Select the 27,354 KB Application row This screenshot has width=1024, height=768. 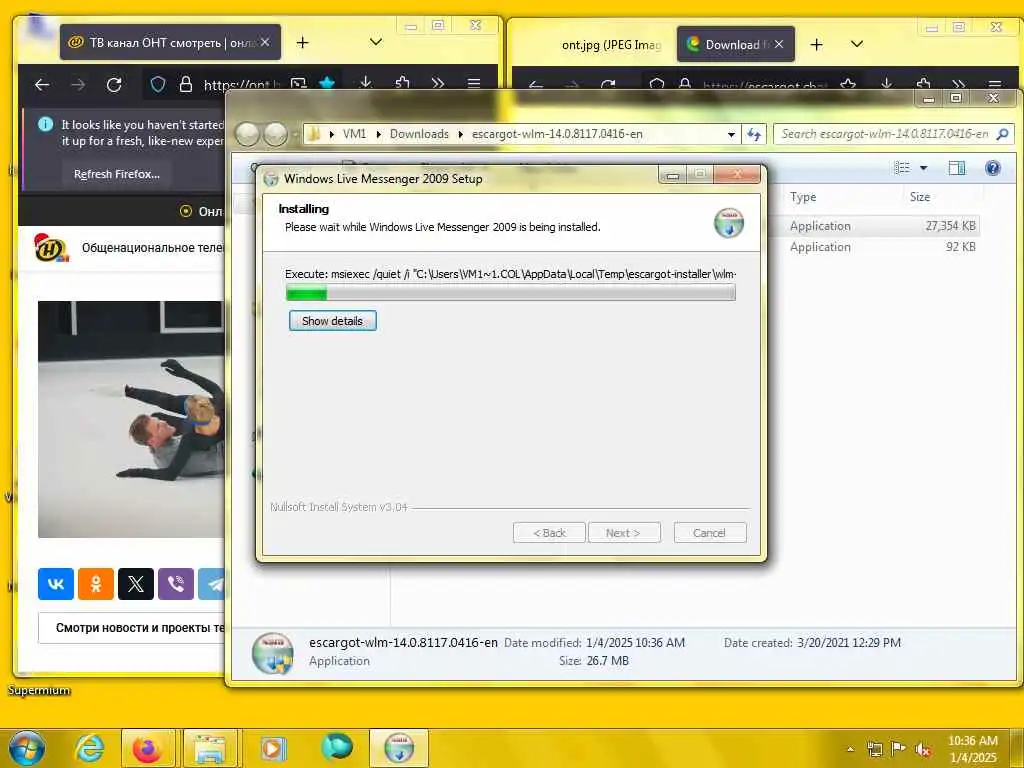pyautogui.click(x=881, y=226)
